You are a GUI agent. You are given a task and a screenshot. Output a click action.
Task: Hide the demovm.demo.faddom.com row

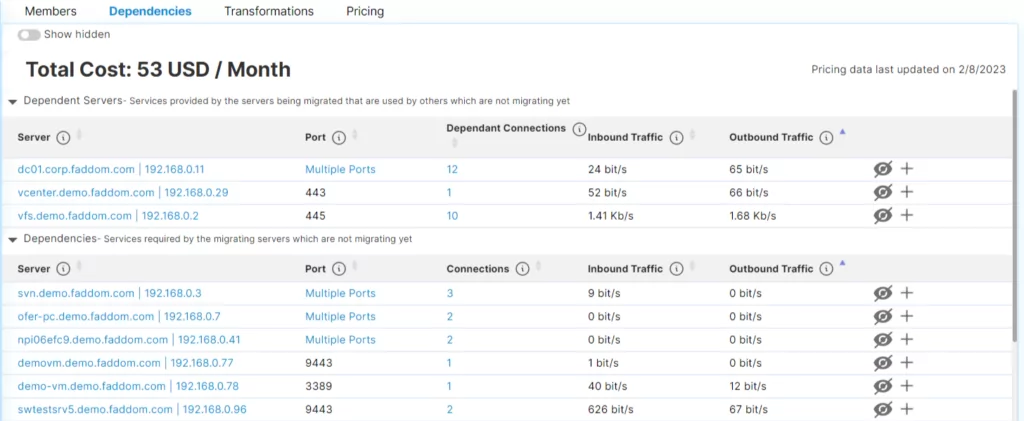pos(883,363)
